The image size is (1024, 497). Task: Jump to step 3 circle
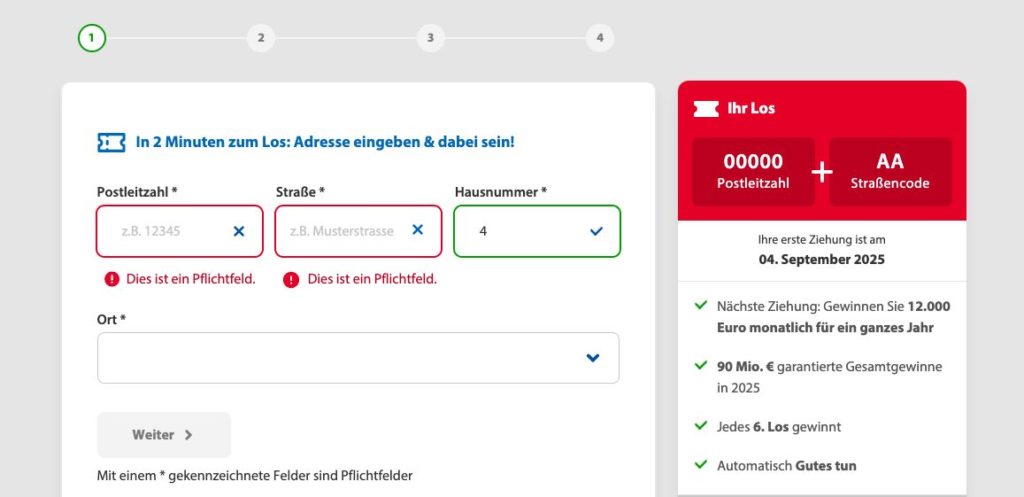(430, 38)
